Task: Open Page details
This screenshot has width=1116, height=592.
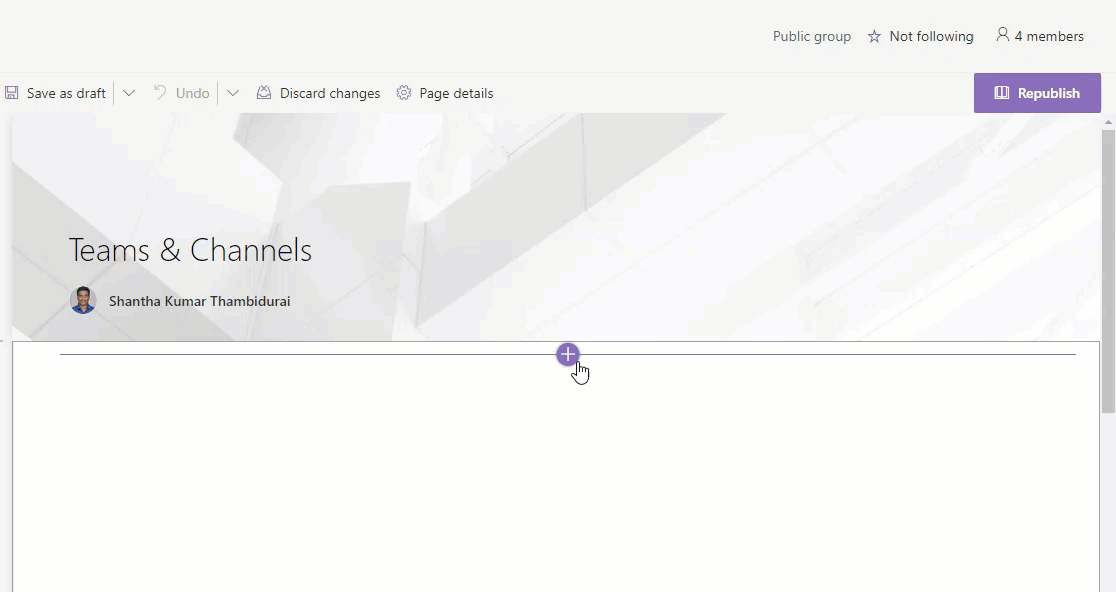Action: 445,93
